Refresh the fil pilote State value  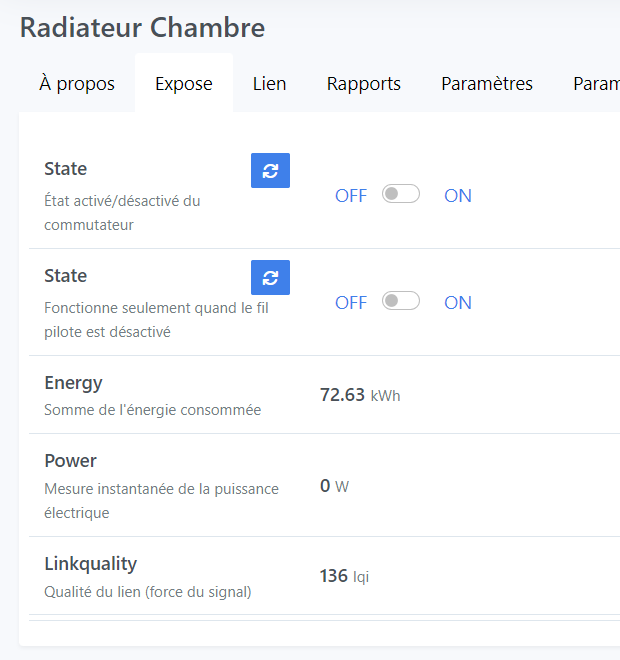click(x=270, y=278)
